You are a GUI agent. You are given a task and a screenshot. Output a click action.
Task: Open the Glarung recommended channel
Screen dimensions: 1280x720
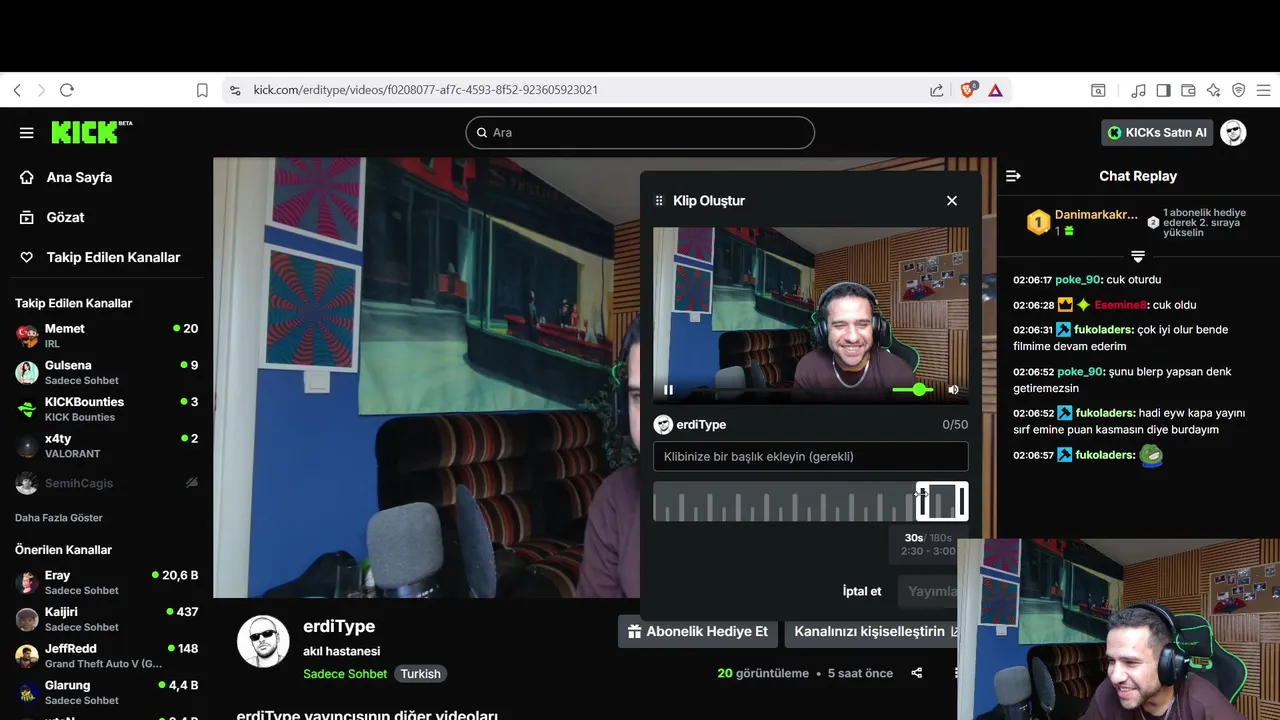[x=106, y=692]
